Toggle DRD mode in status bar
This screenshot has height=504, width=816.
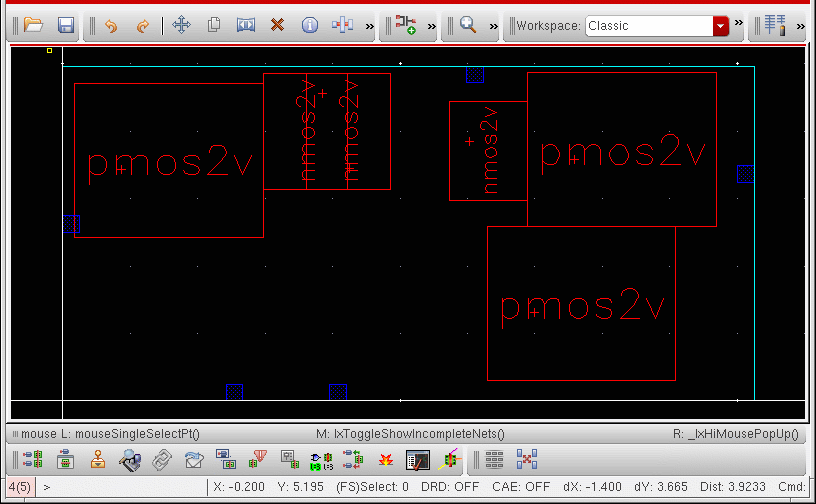[x=451, y=487]
